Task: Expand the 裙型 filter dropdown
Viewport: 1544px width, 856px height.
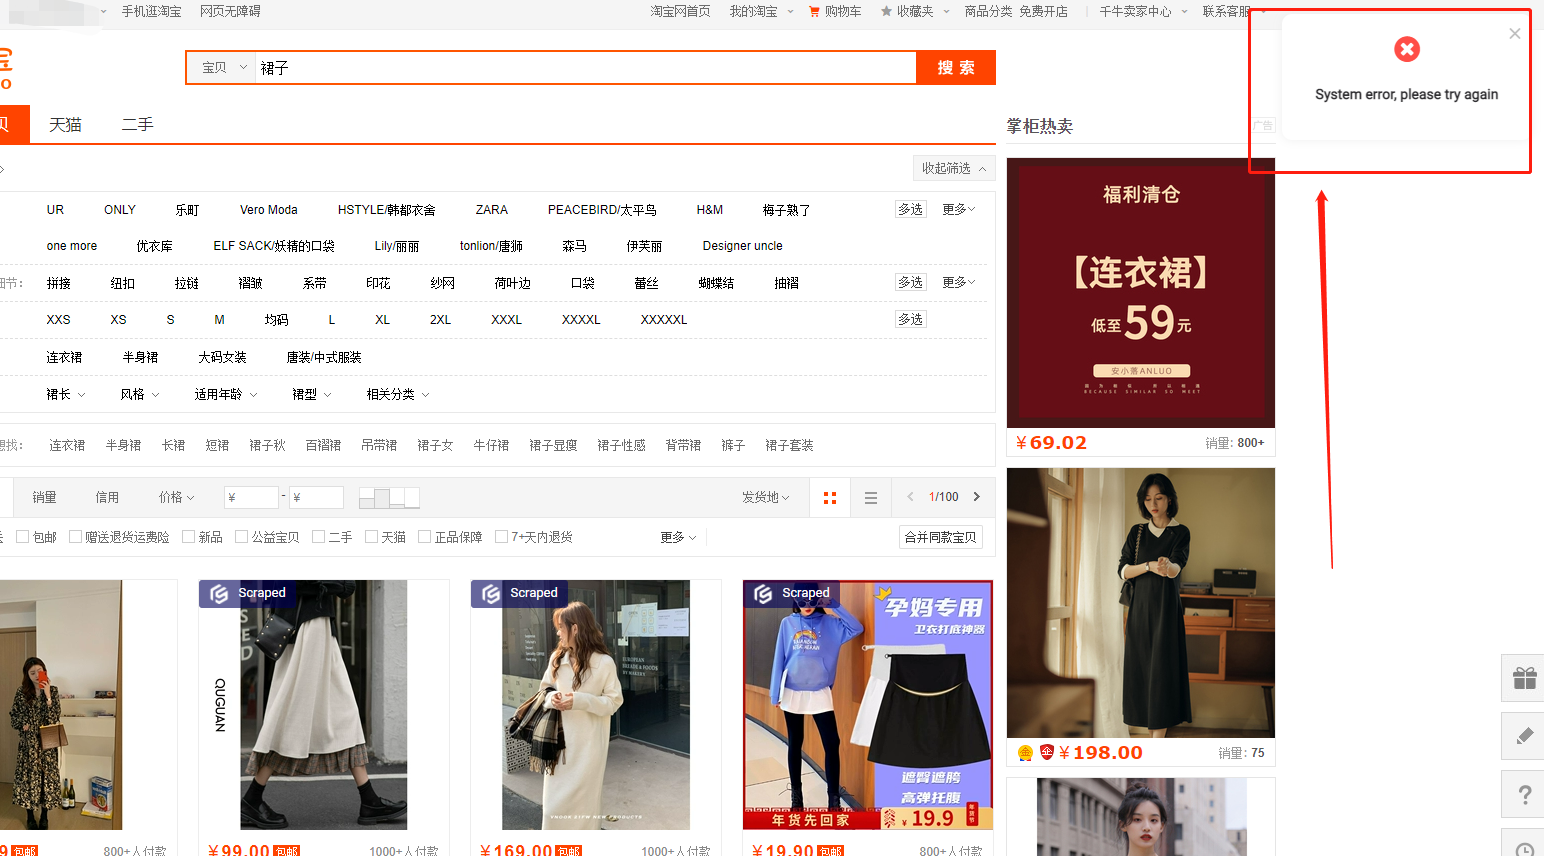Action: [x=312, y=394]
